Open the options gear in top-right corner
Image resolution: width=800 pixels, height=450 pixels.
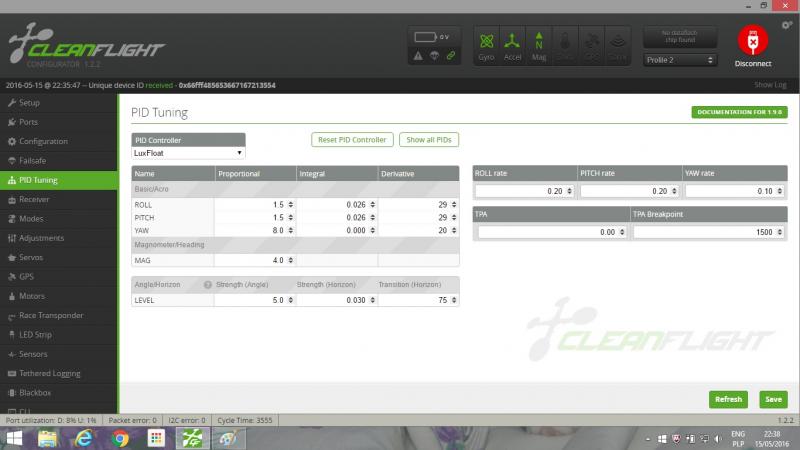787,24
